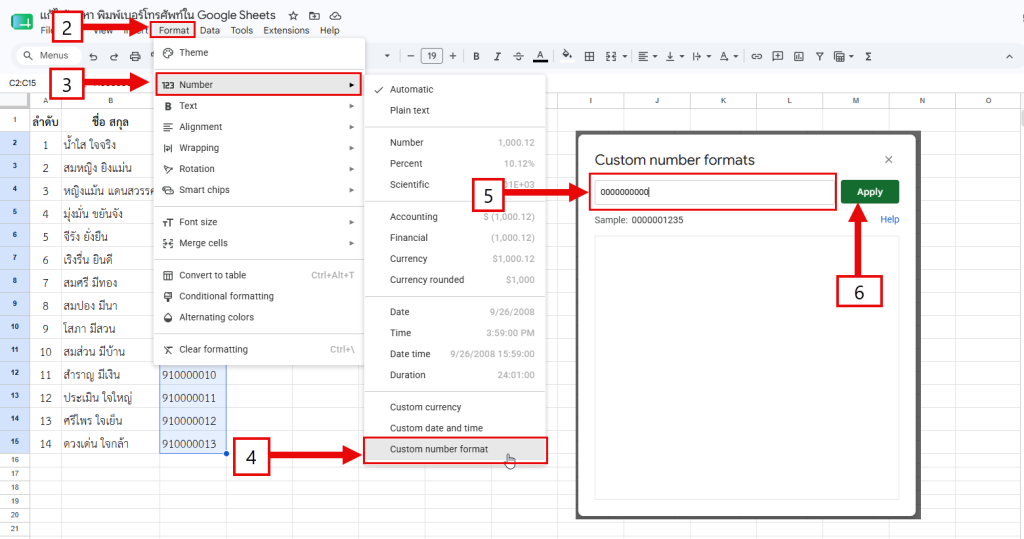Toggle Italic formatting
This screenshot has height=539, width=1024.
(x=497, y=57)
